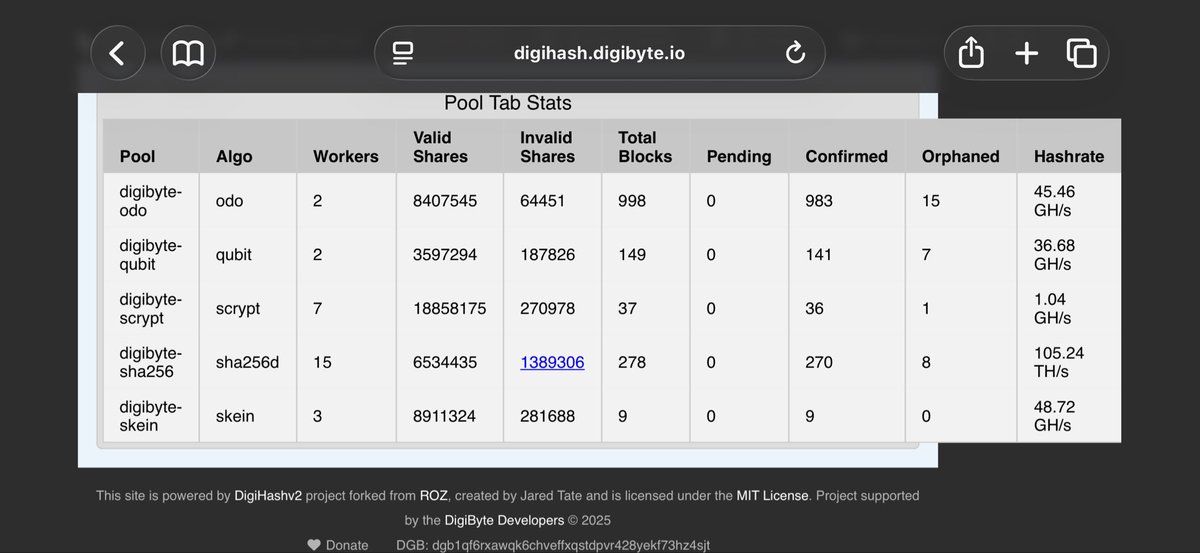Click orphaned value 15

[931, 201]
